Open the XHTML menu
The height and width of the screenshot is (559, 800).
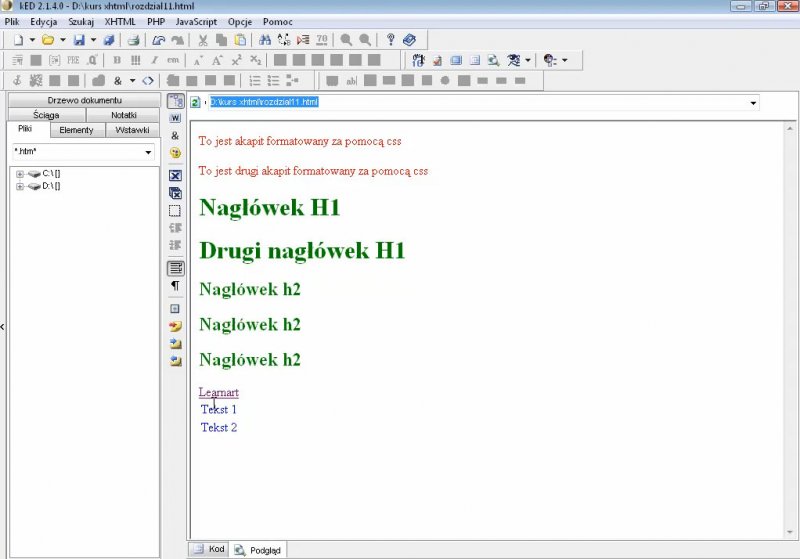[x=120, y=21]
